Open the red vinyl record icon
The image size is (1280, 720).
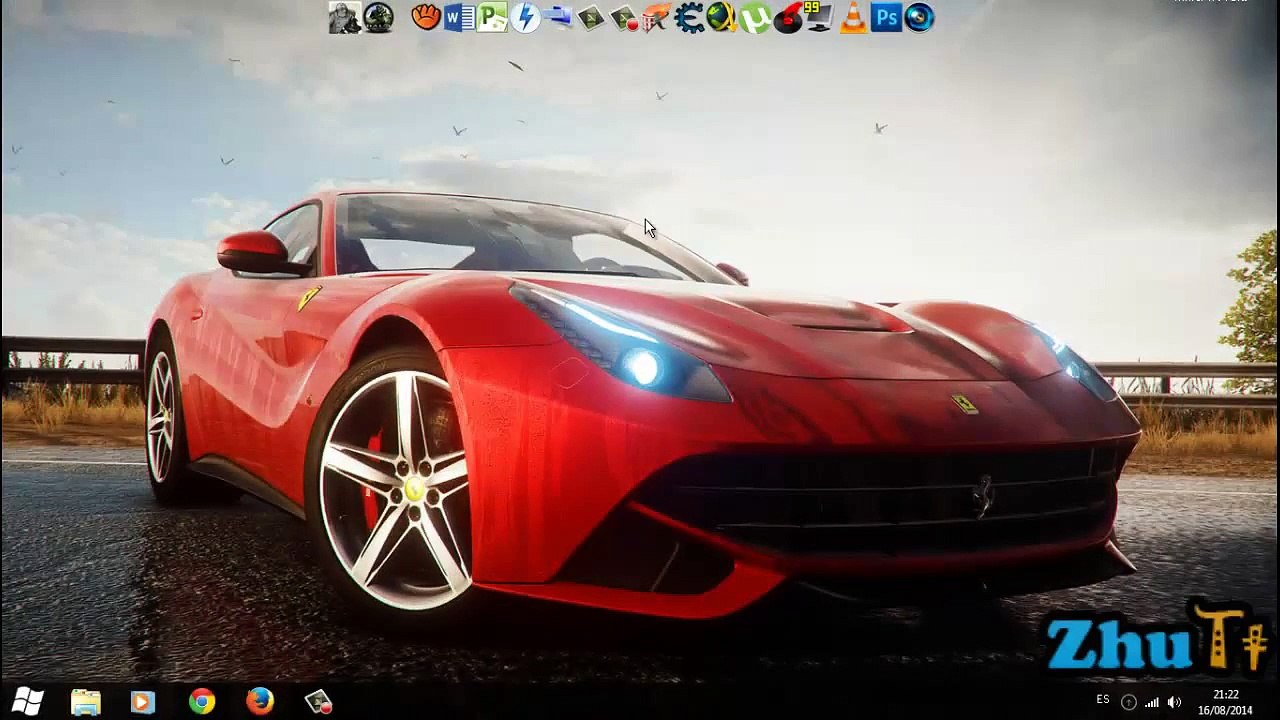(x=788, y=17)
